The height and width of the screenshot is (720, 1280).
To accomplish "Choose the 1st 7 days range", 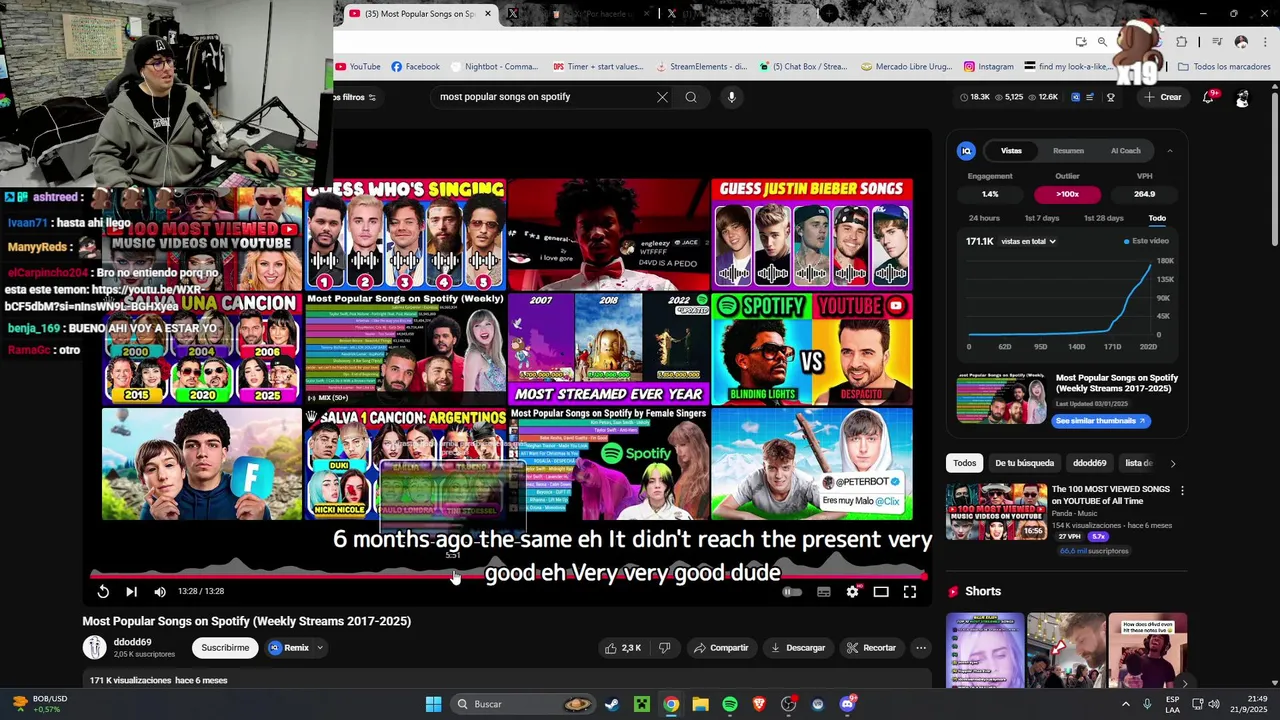I will pyautogui.click(x=1042, y=218).
